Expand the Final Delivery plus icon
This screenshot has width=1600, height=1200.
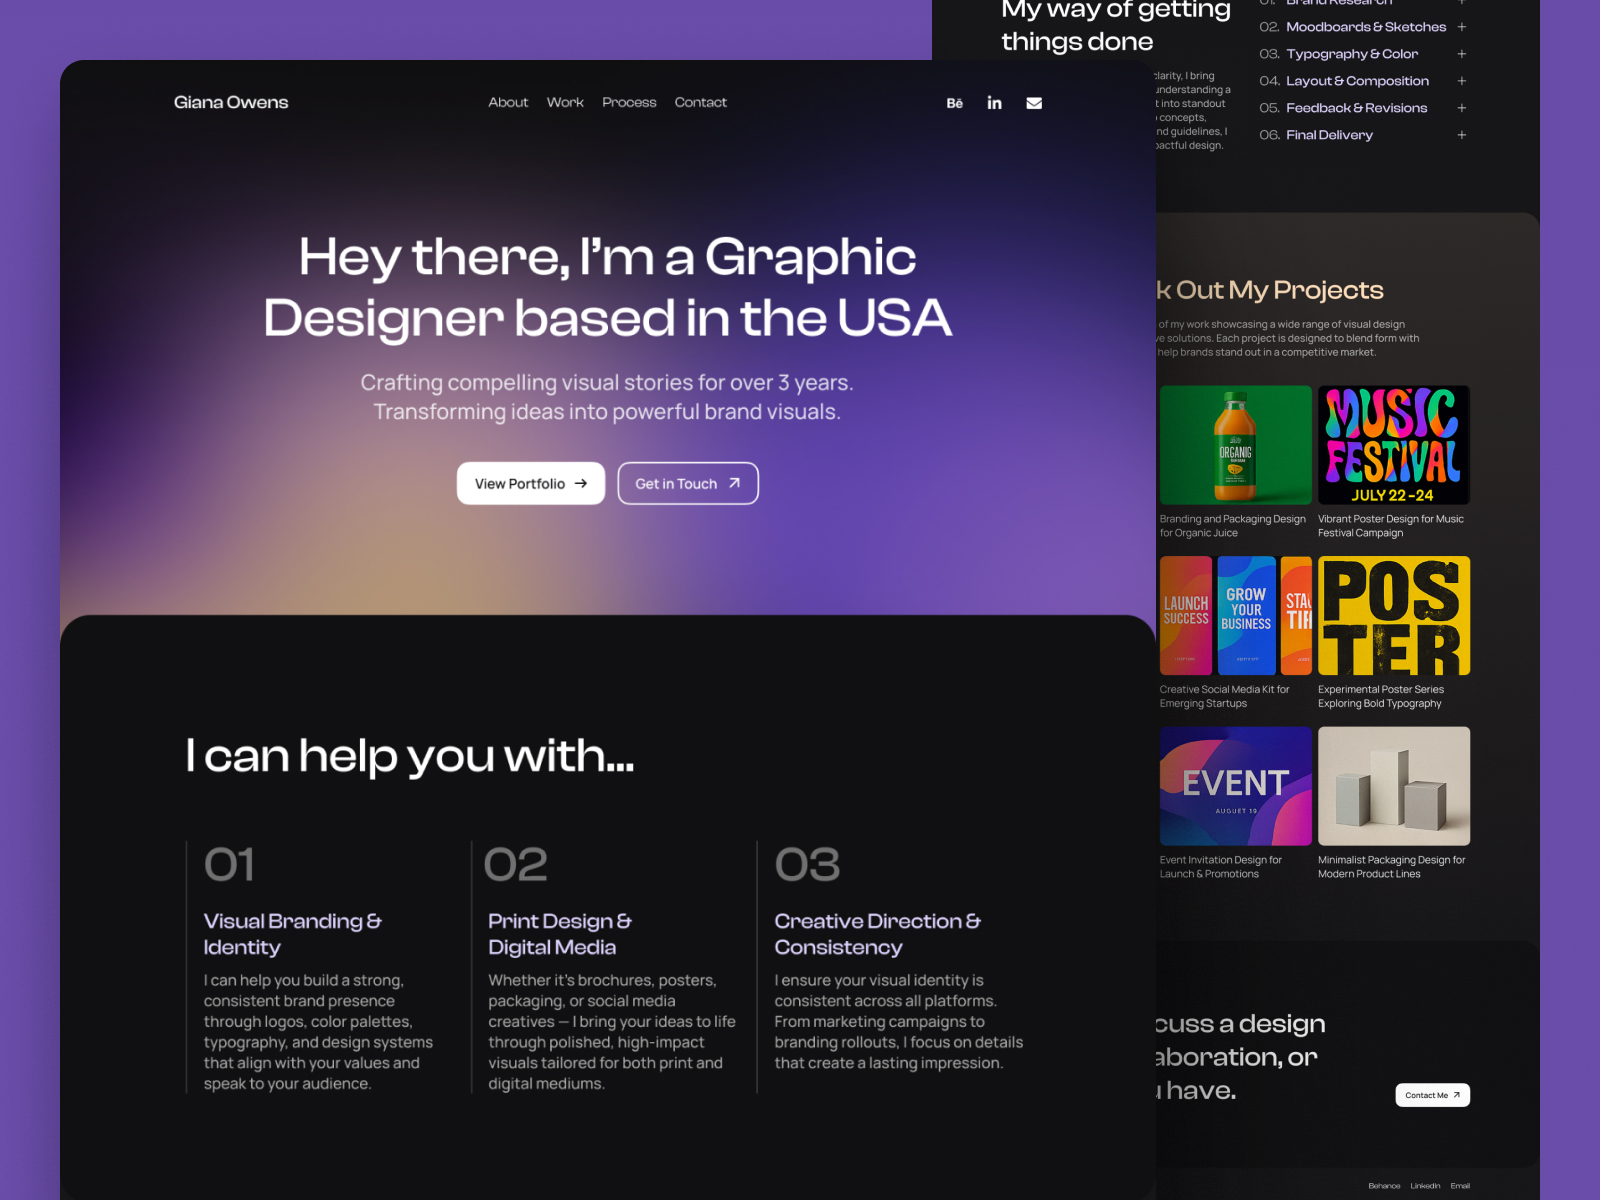tap(1461, 135)
